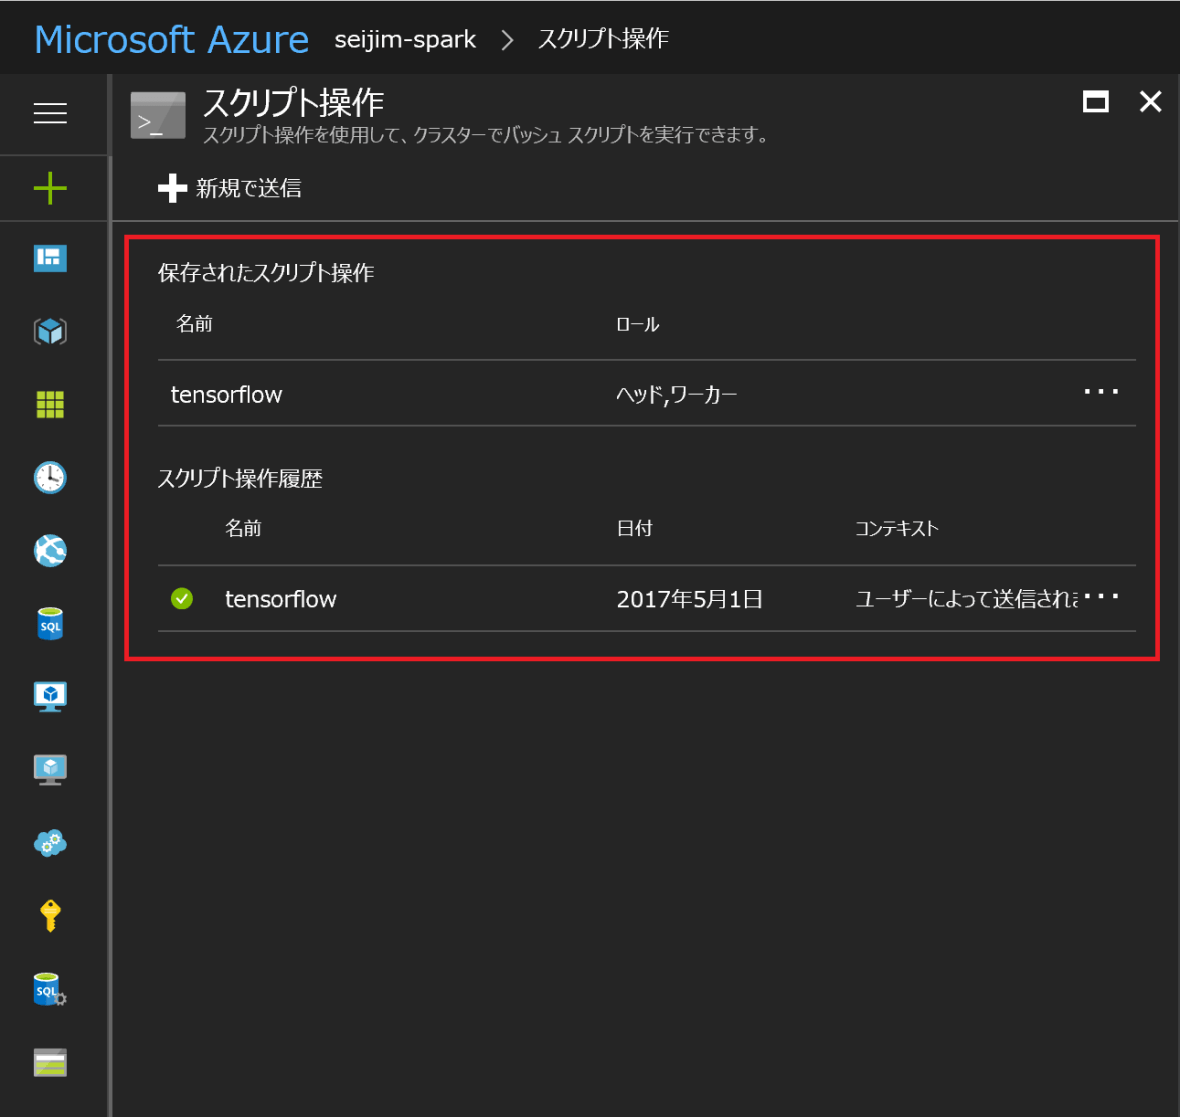Open App Services globe icon
Viewport: 1180px width, 1117px height.
click(50, 550)
